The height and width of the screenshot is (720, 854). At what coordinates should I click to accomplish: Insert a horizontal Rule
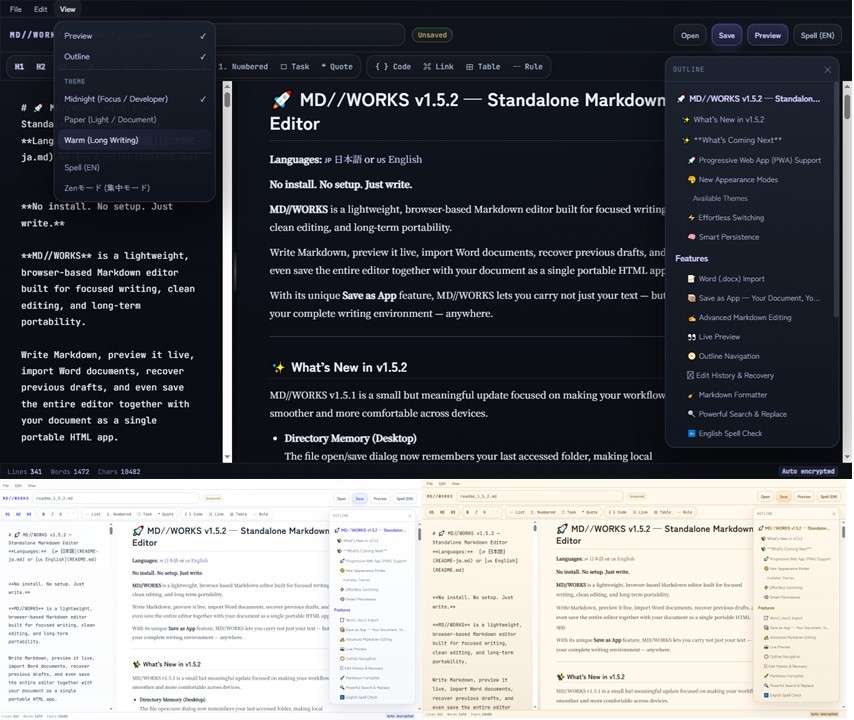pos(527,66)
